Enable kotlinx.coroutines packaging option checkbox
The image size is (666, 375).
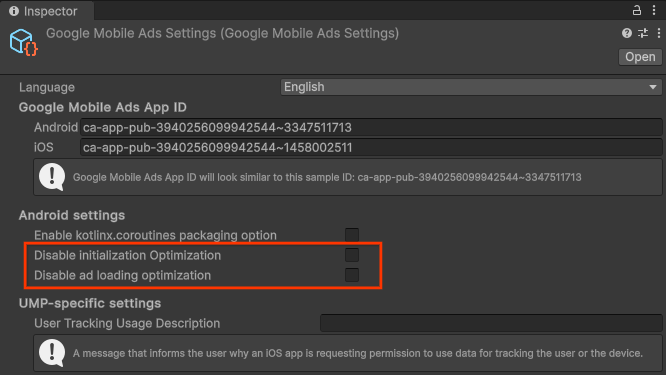point(352,235)
